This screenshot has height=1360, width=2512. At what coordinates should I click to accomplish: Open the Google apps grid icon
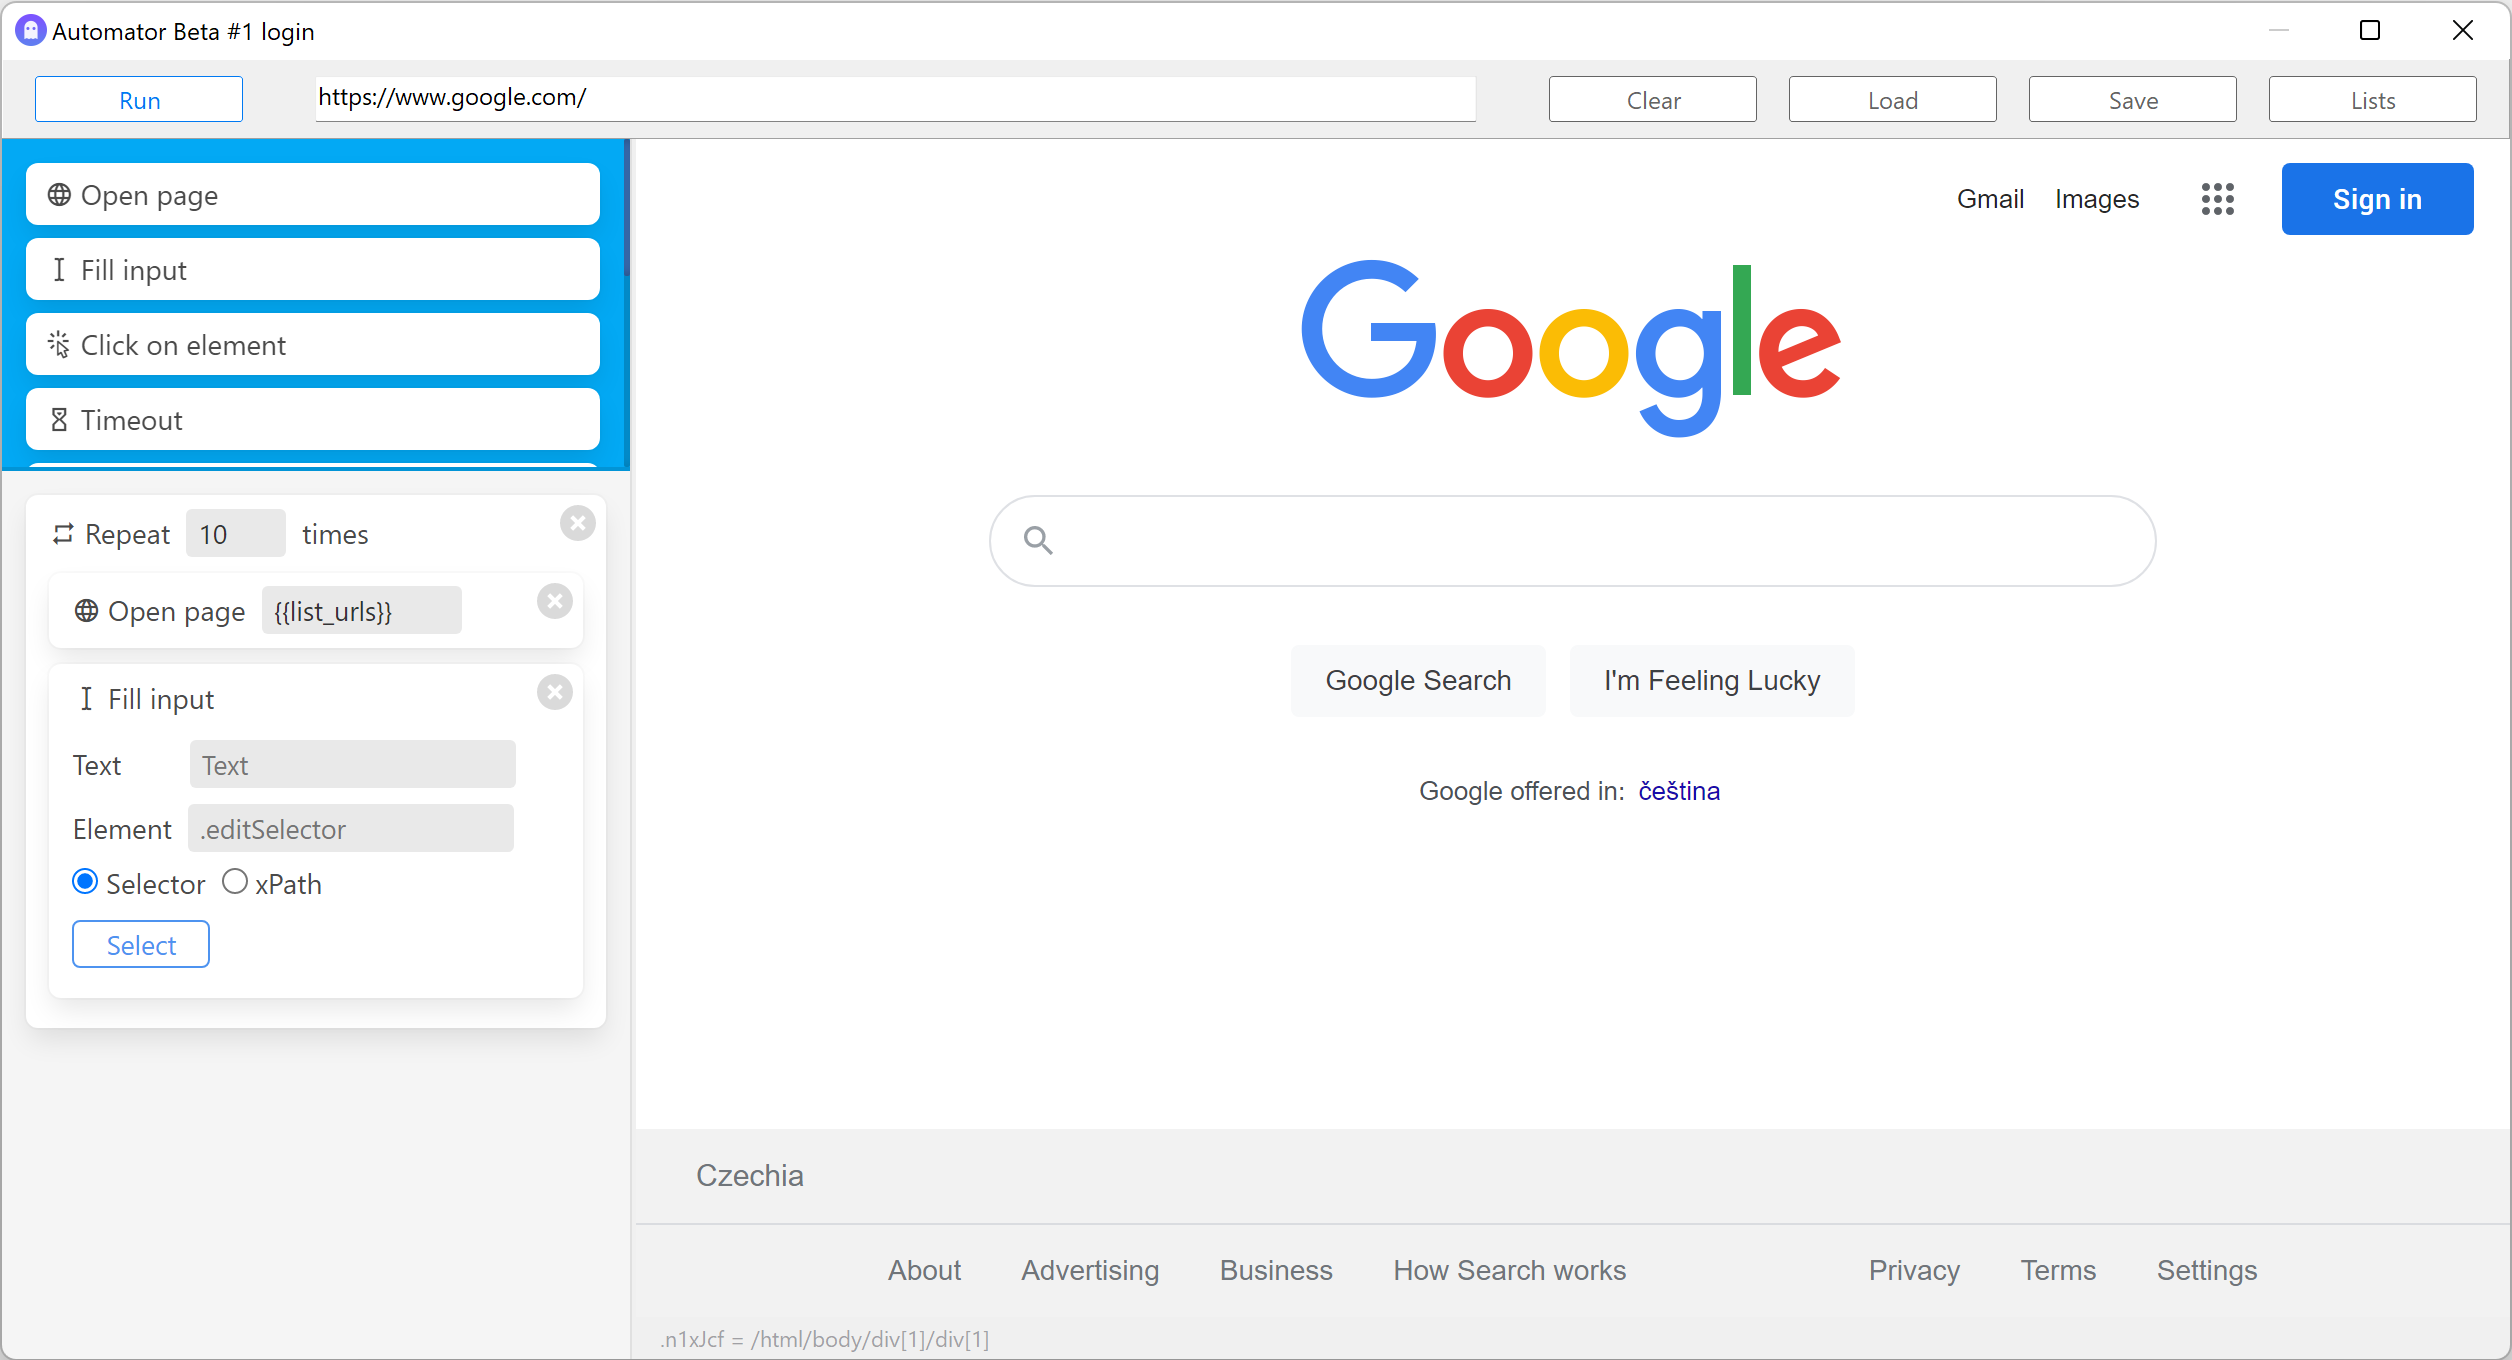pyautogui.click(x=2218, y=199)
